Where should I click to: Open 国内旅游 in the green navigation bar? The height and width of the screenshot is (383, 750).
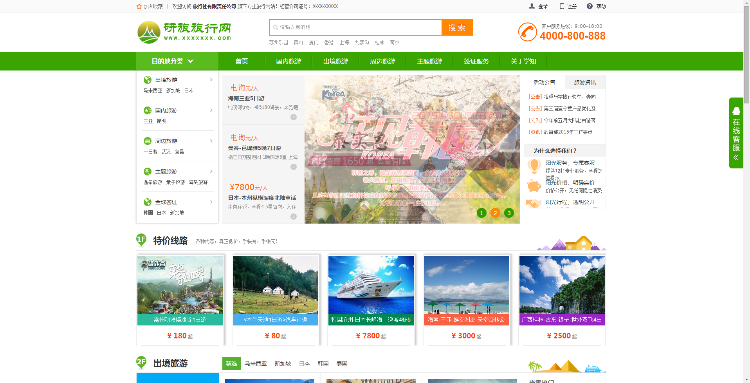(x=289, y=61)
